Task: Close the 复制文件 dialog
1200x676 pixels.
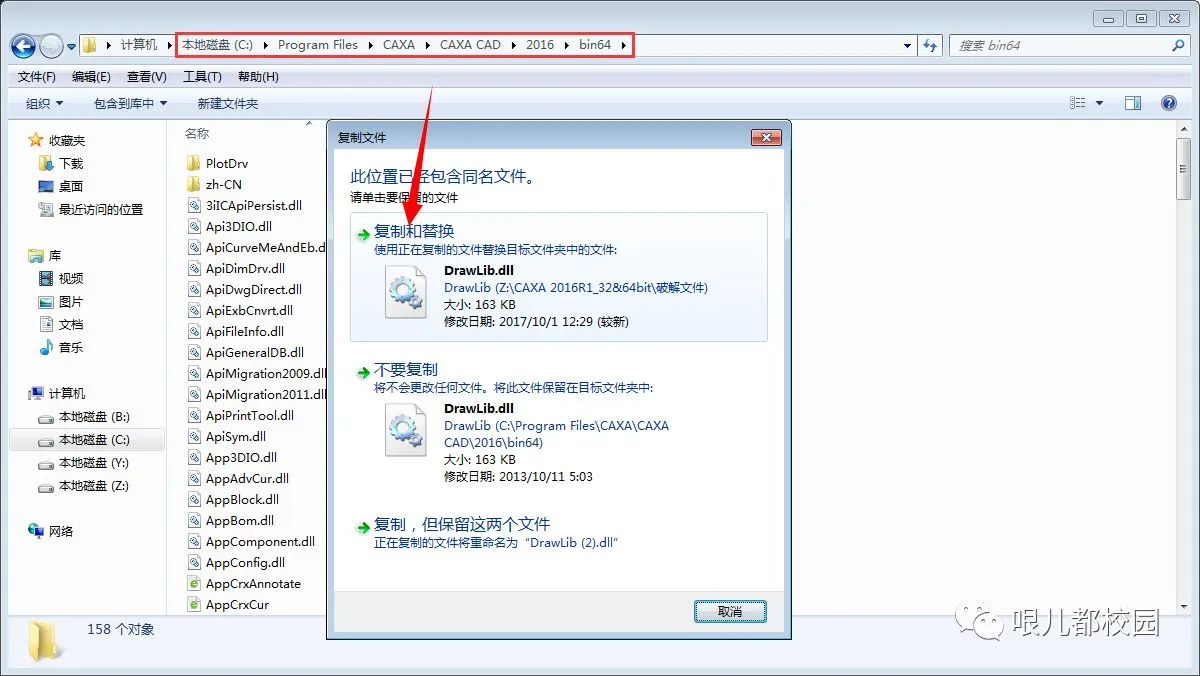Action: pos(766,137)
